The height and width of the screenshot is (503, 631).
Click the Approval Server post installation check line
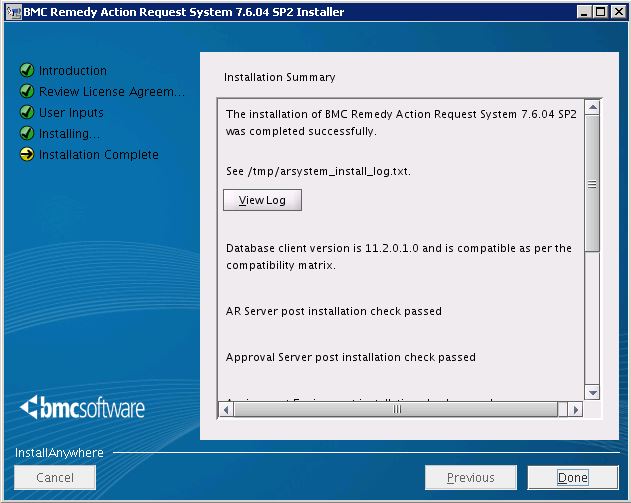[351, 357]
